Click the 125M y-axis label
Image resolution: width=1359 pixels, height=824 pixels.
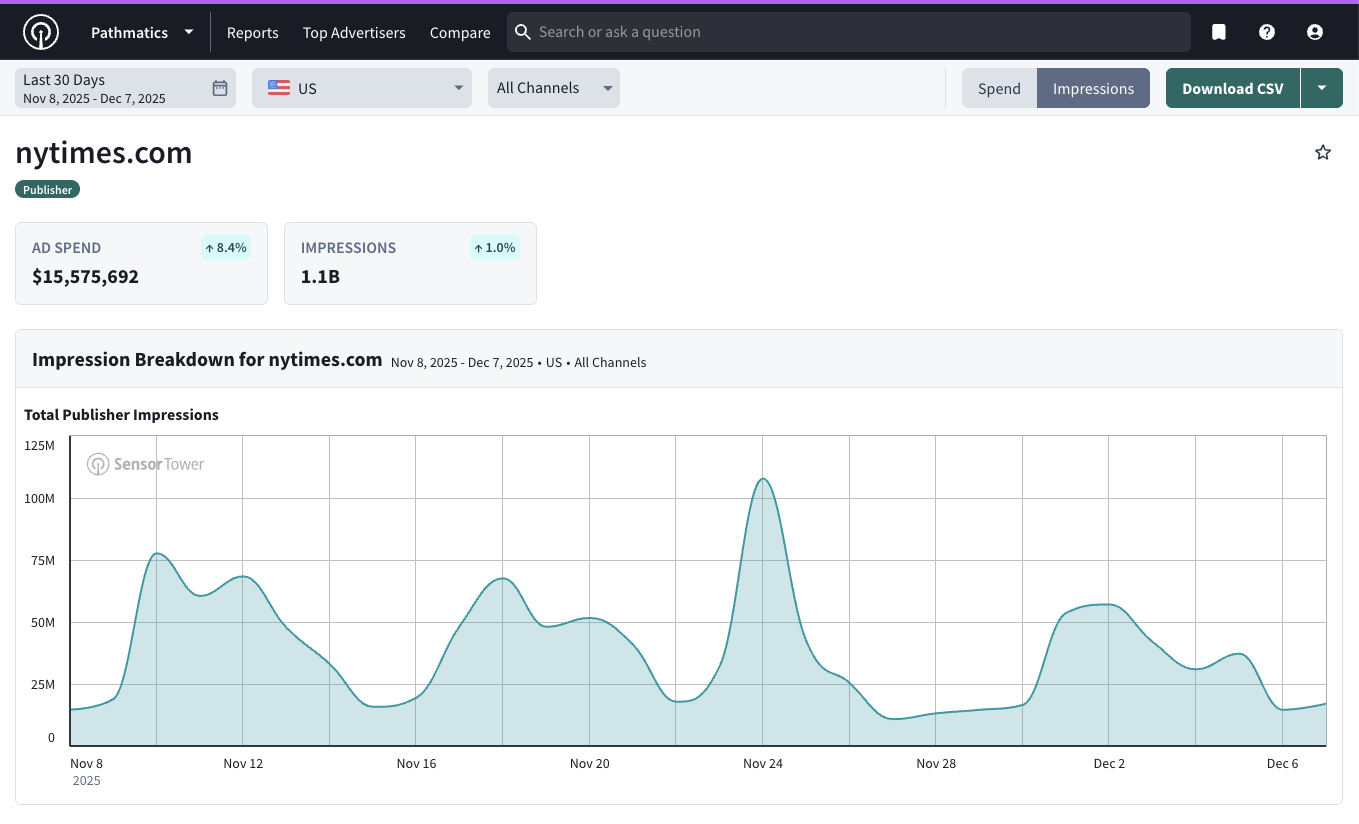40,445
